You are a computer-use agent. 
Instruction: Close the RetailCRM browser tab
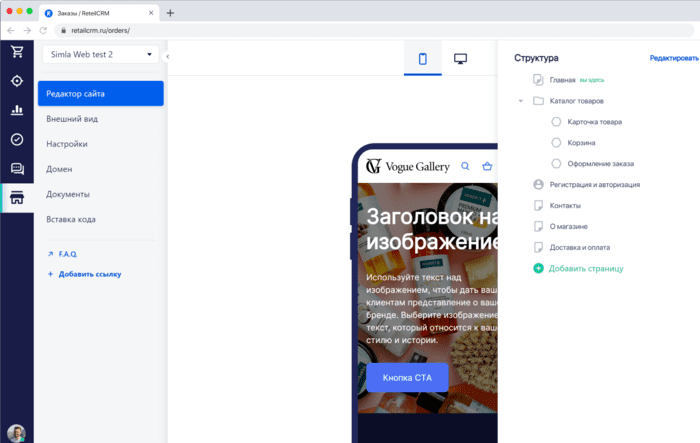[151, 13]
